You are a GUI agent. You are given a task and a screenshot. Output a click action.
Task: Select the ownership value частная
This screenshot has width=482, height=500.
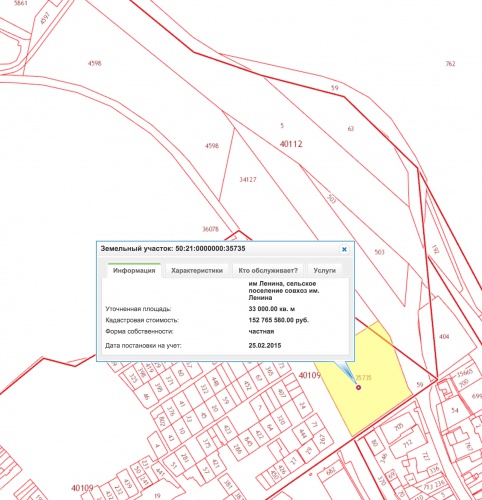tap(261, 331)
